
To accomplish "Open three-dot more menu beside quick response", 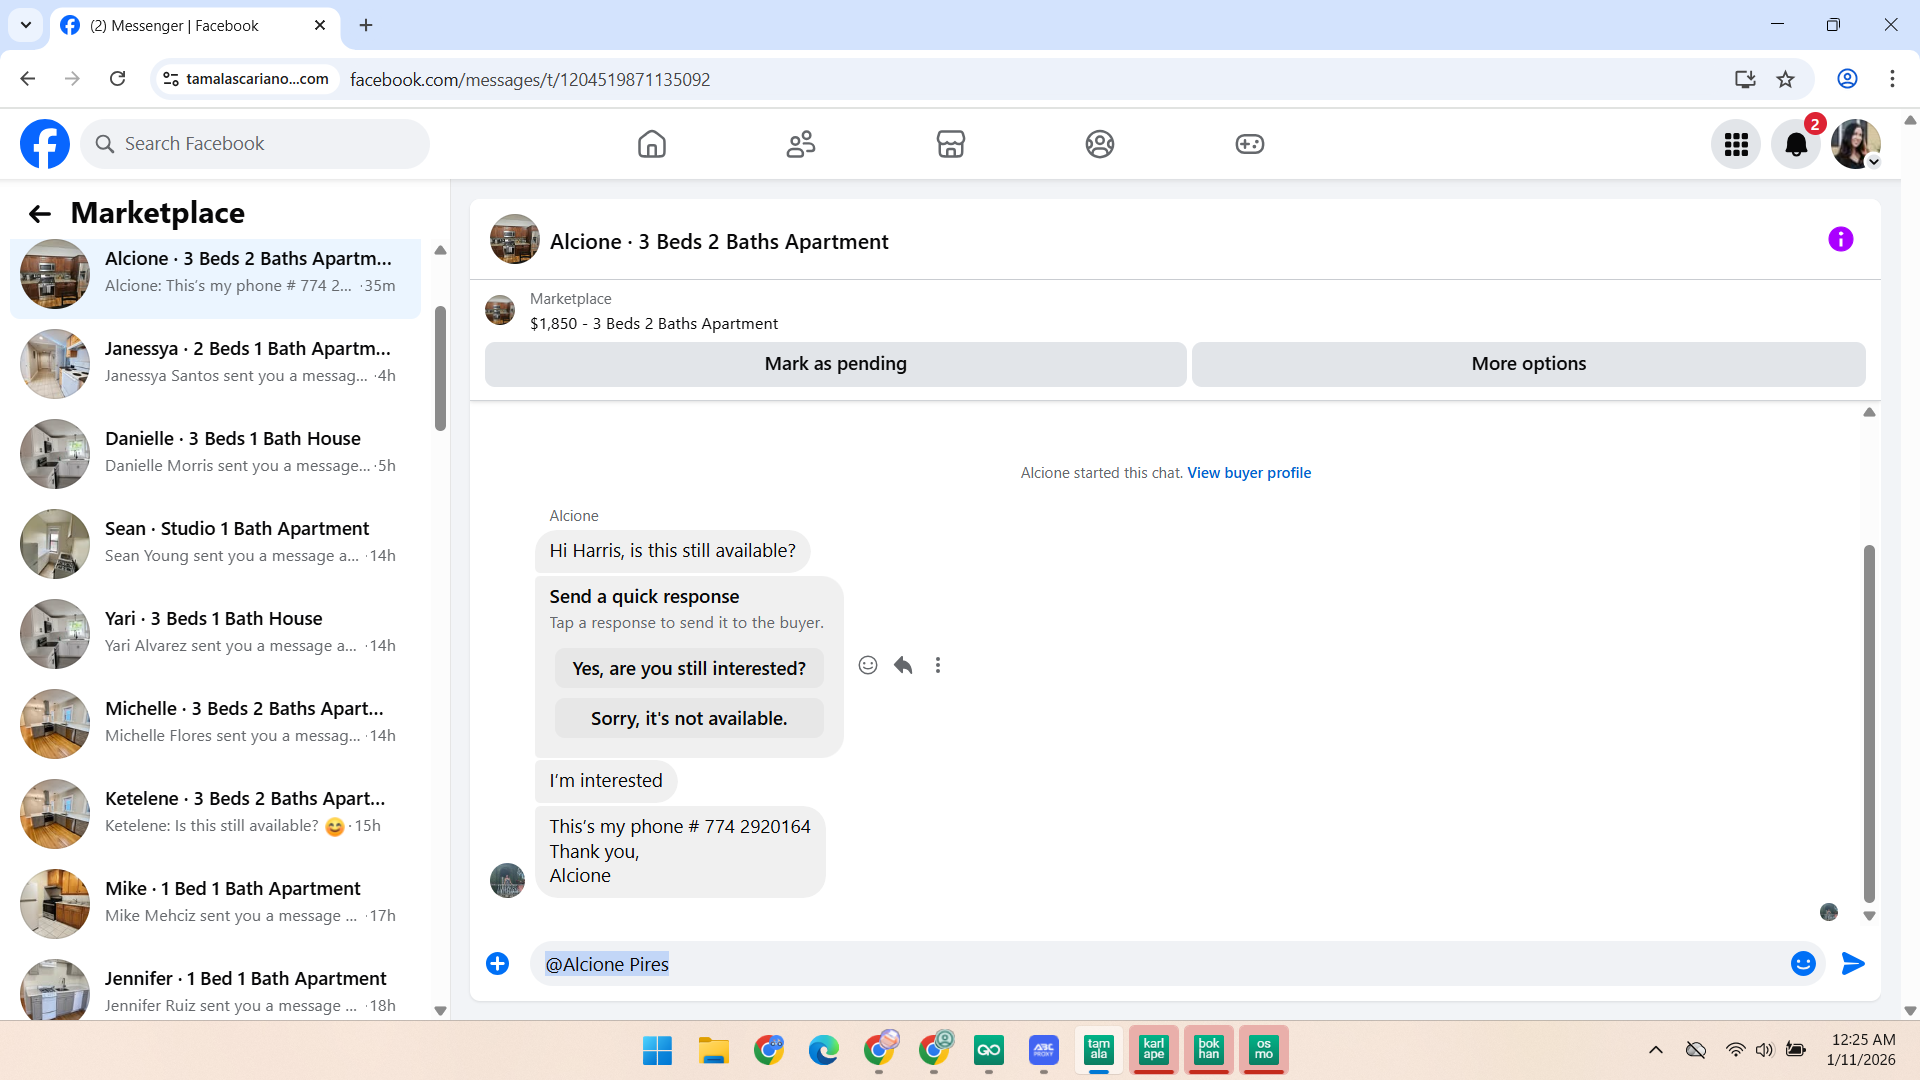I will (937, 665).
